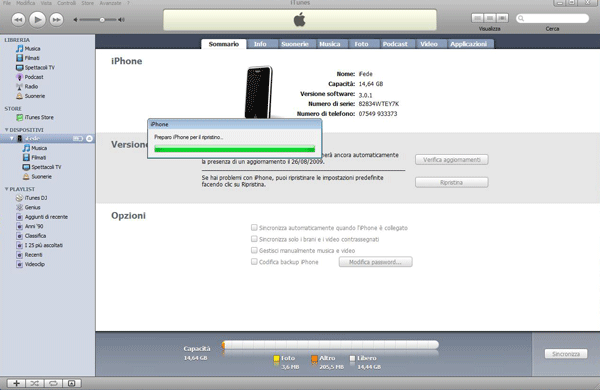Screen dimensions: 600x390
Task: Toggle shuffle button in bottom bar
Action: [35, 383]
